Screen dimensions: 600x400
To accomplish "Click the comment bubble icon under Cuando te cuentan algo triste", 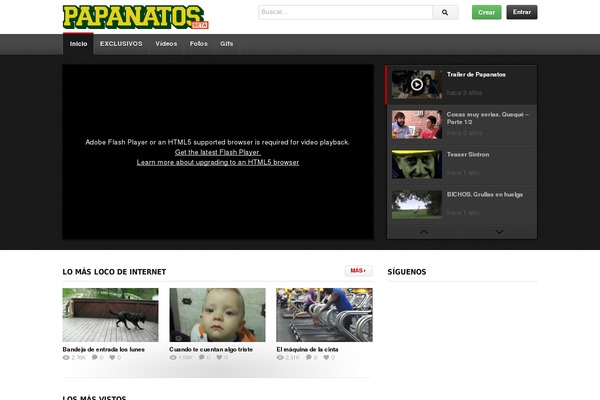I will 202,358.
